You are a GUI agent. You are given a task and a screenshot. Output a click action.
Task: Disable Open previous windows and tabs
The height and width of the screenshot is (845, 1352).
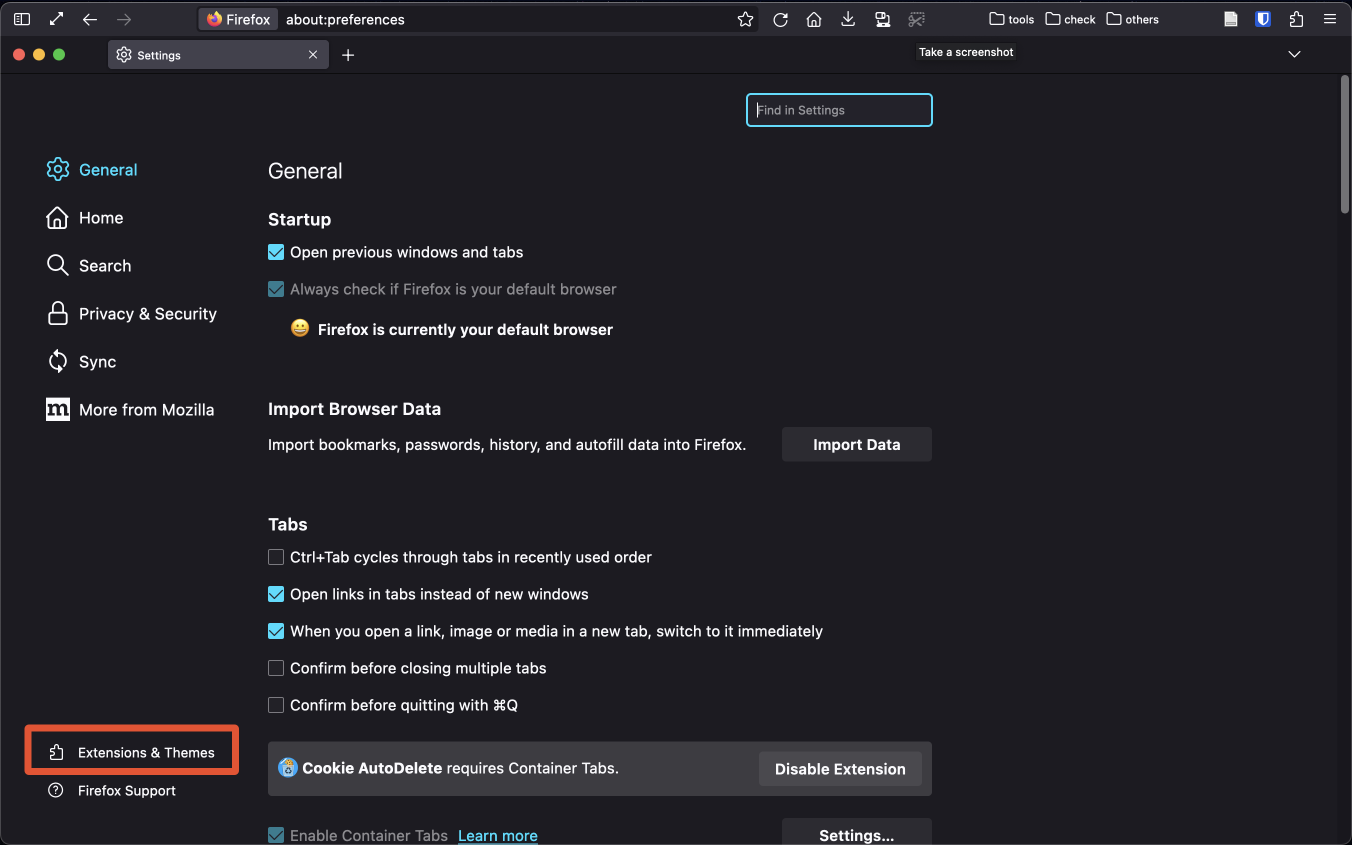tap(276, 253)
